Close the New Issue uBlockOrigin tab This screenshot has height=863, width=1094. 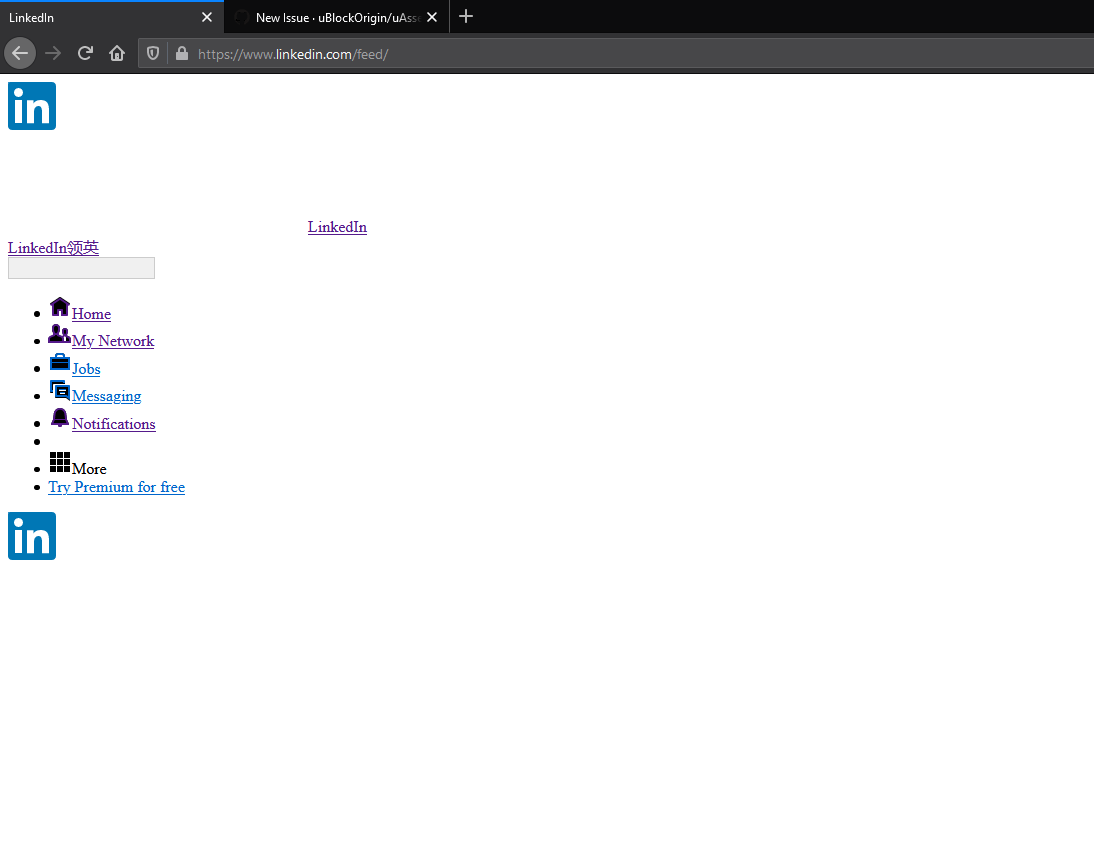pos(433,17)
